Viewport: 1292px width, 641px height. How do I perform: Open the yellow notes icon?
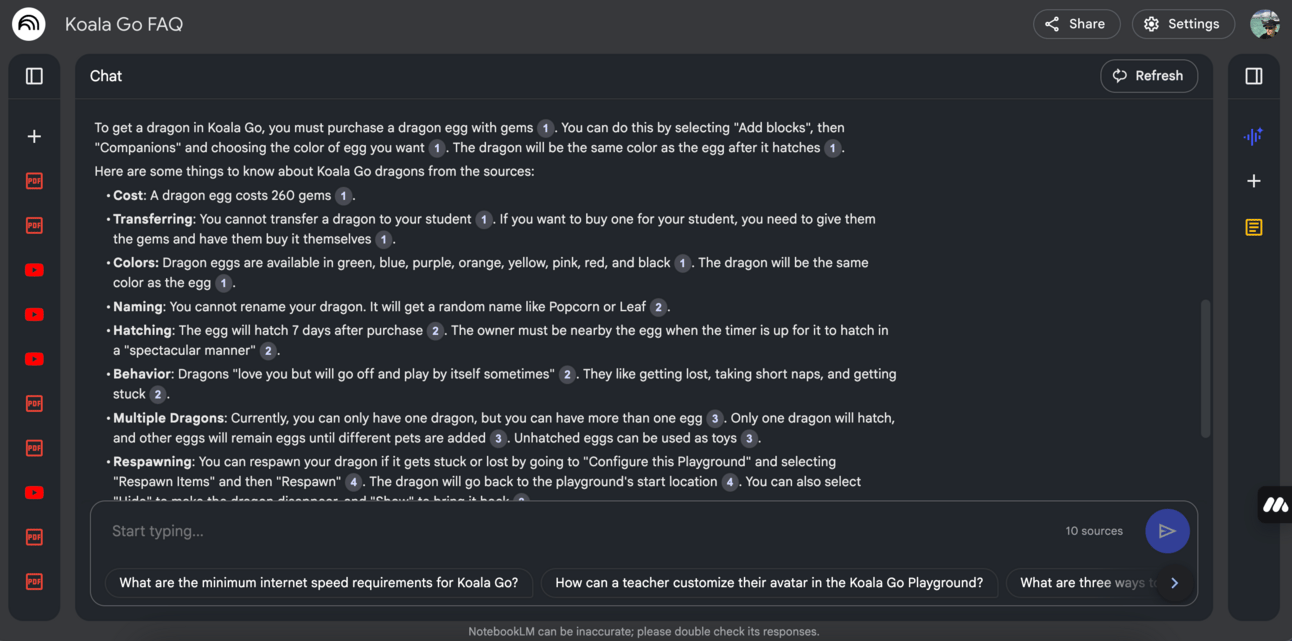point(1253,227)
